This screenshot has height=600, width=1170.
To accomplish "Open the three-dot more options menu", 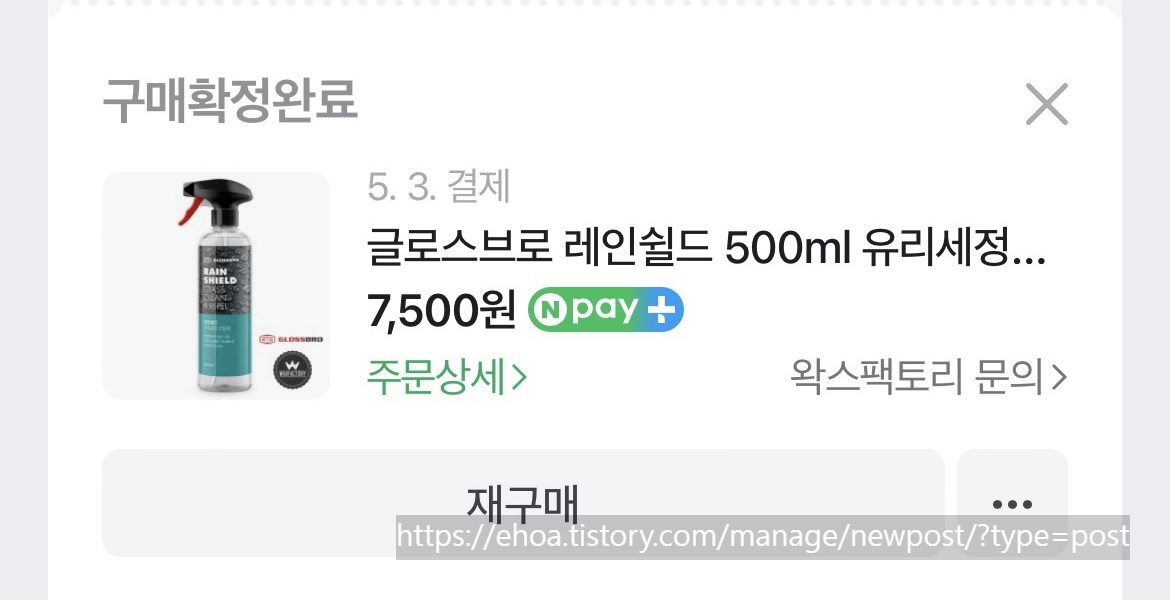I will pos(1012,503).
